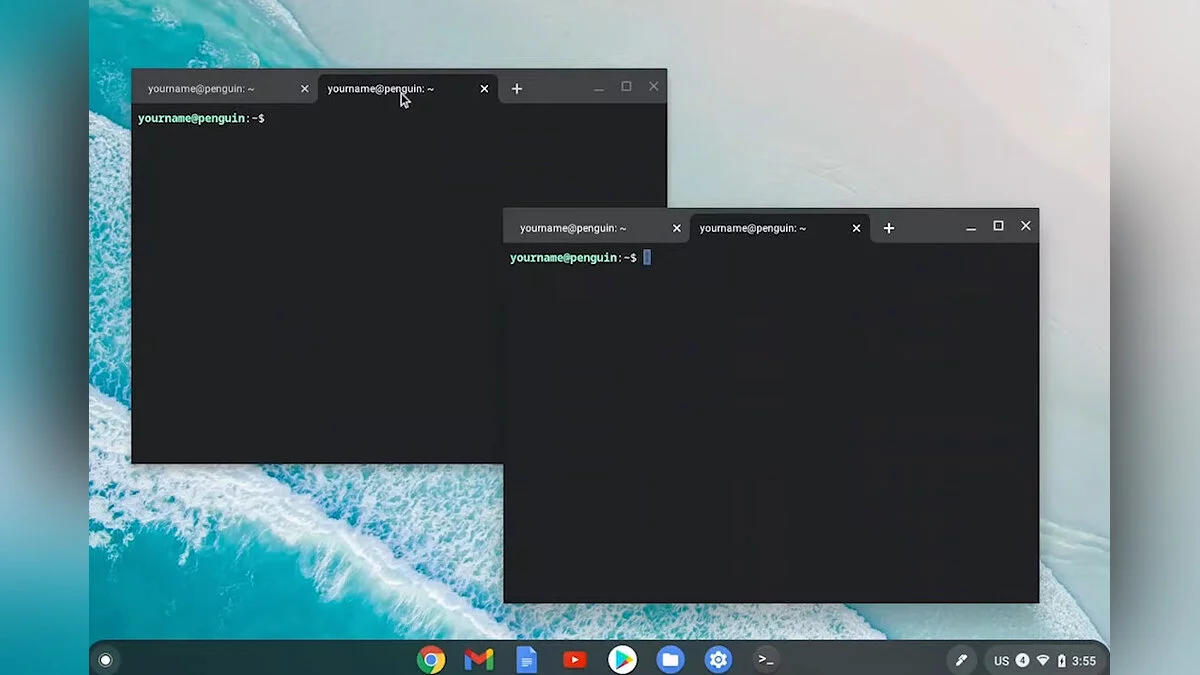Open the launcher circle button

[x=105, y=660]
